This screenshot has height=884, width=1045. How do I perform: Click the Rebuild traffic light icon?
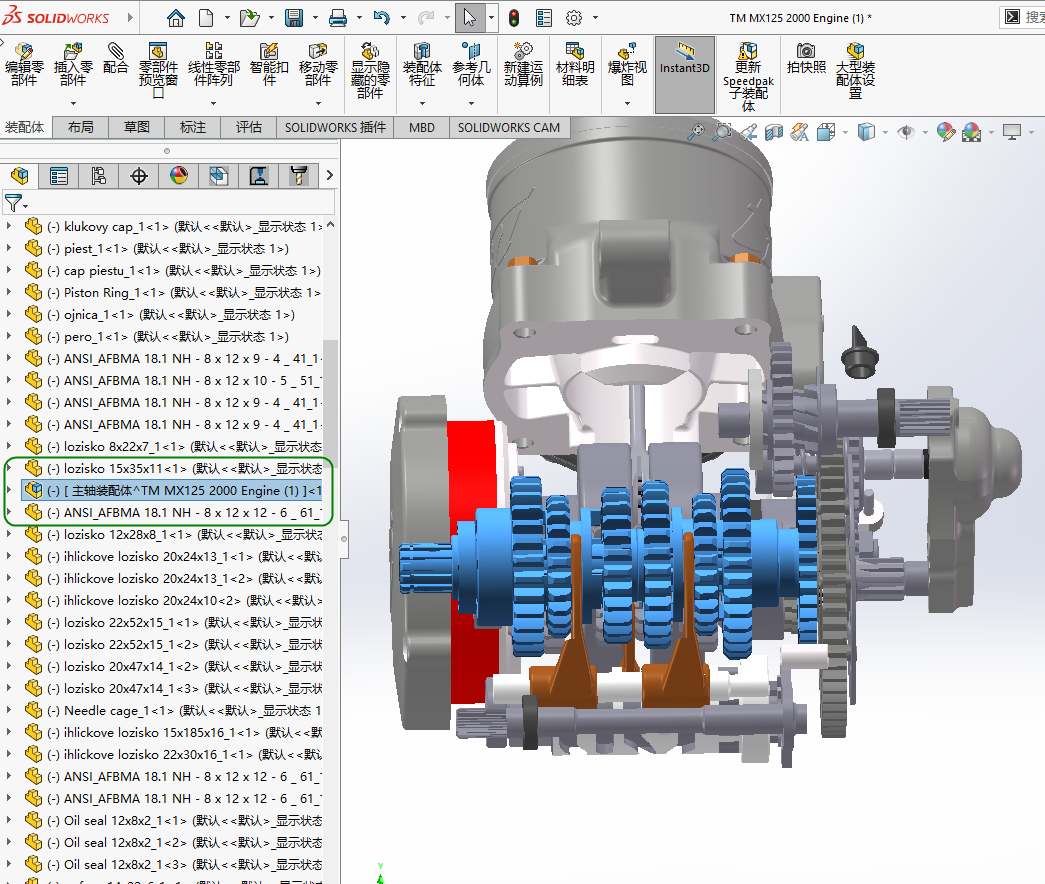tap(514, 18)
